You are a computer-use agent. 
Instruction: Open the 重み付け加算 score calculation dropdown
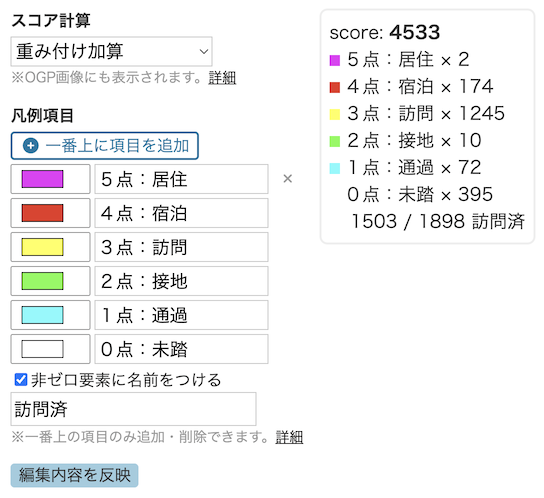click(x=111, y=51)
